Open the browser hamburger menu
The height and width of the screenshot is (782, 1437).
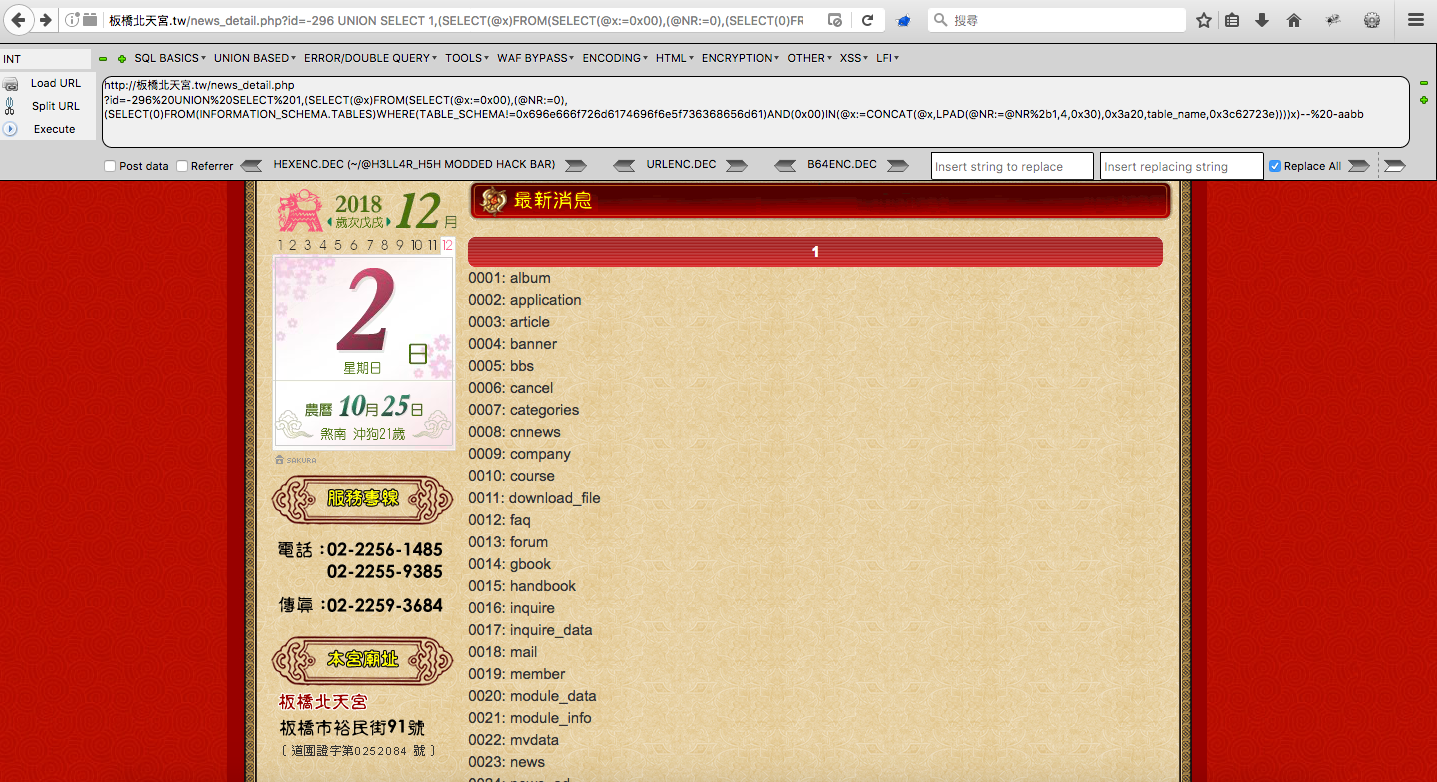point(1416,20)
